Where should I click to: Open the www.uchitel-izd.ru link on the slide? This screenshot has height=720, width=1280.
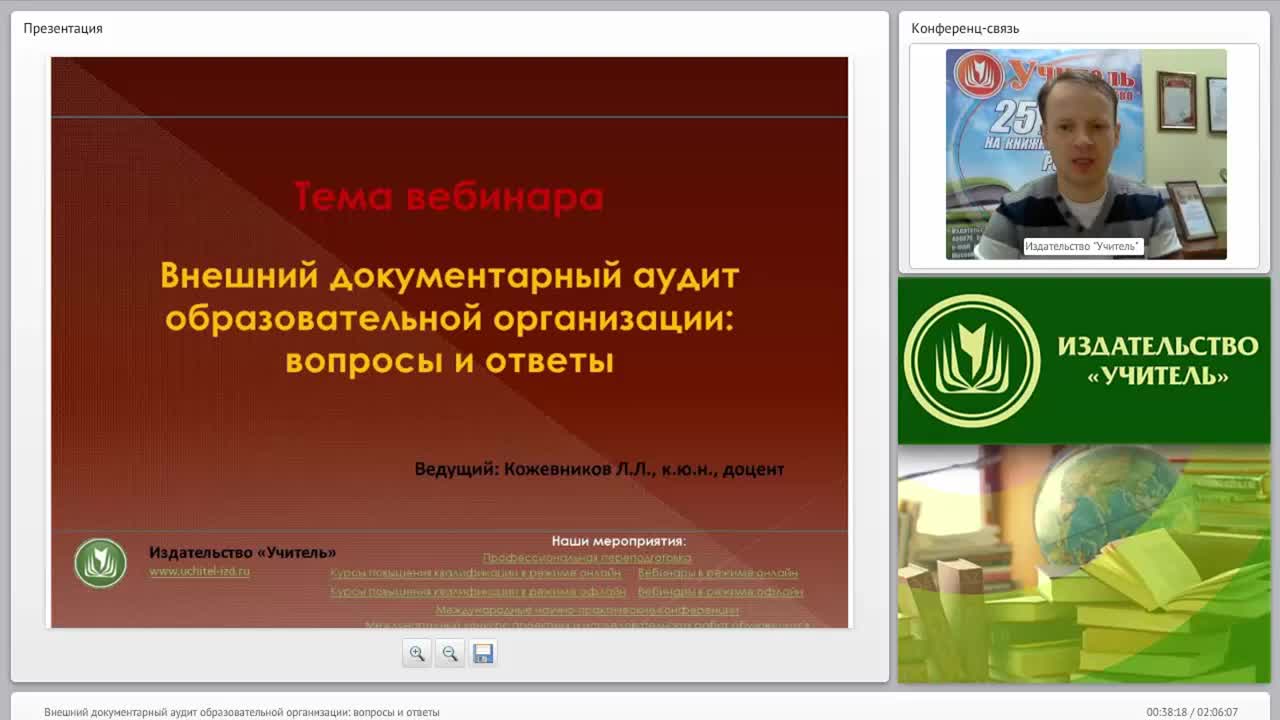click(x=199, y=571)
